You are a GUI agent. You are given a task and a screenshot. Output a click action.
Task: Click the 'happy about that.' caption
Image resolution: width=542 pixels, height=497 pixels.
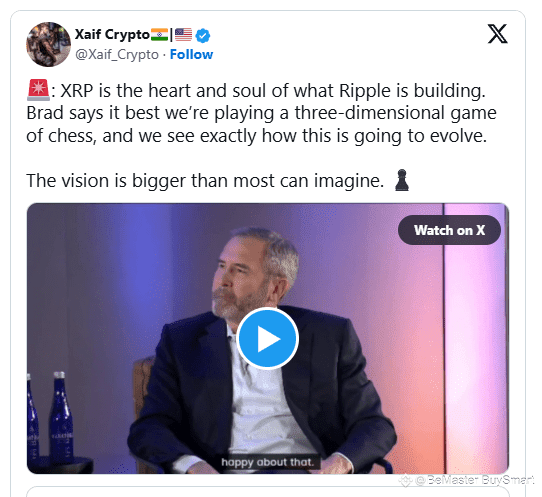[x=268, y=462]
